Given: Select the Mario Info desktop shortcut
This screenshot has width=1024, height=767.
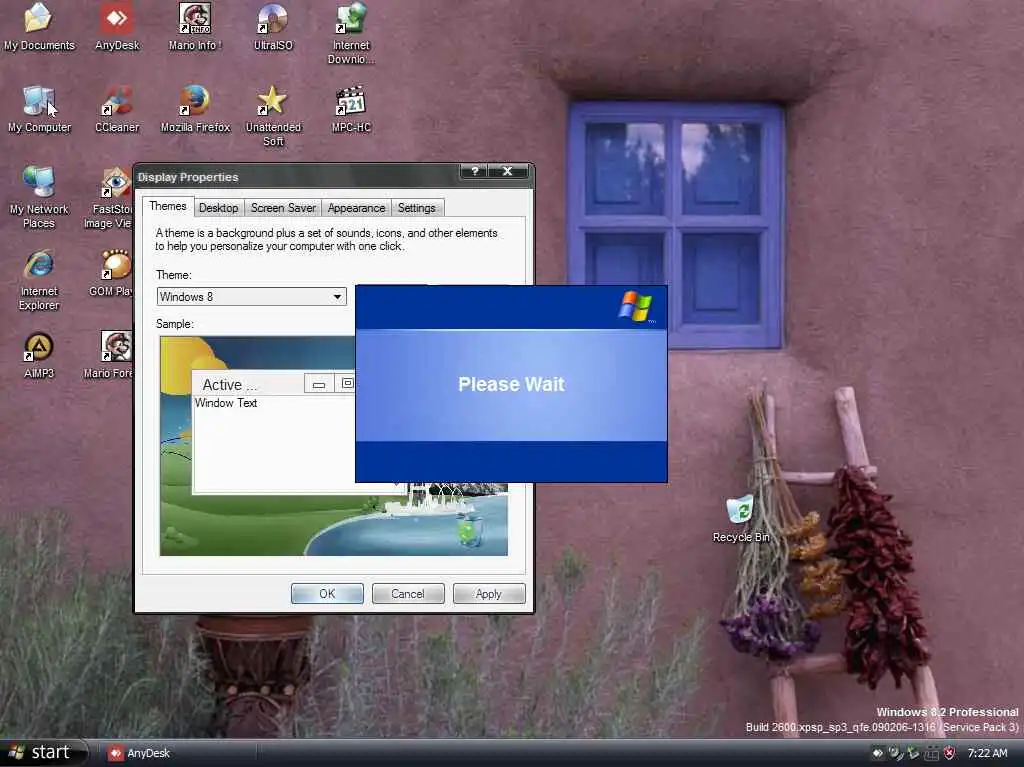Looking at the screenshot, I should [x=195, y=26].
